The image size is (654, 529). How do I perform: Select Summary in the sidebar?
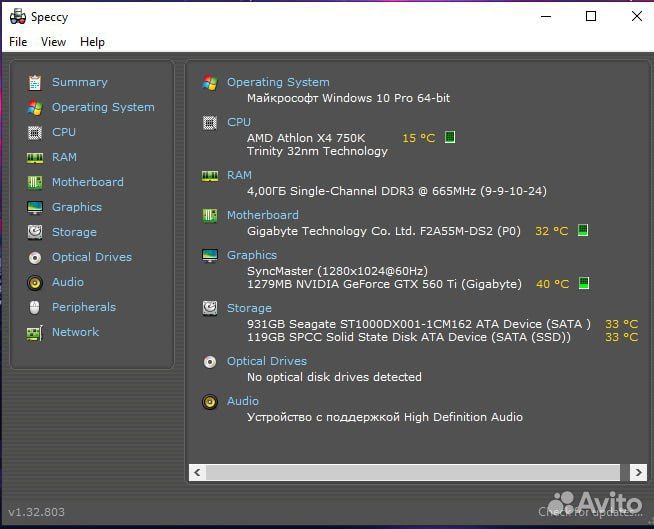click(80, 82)
